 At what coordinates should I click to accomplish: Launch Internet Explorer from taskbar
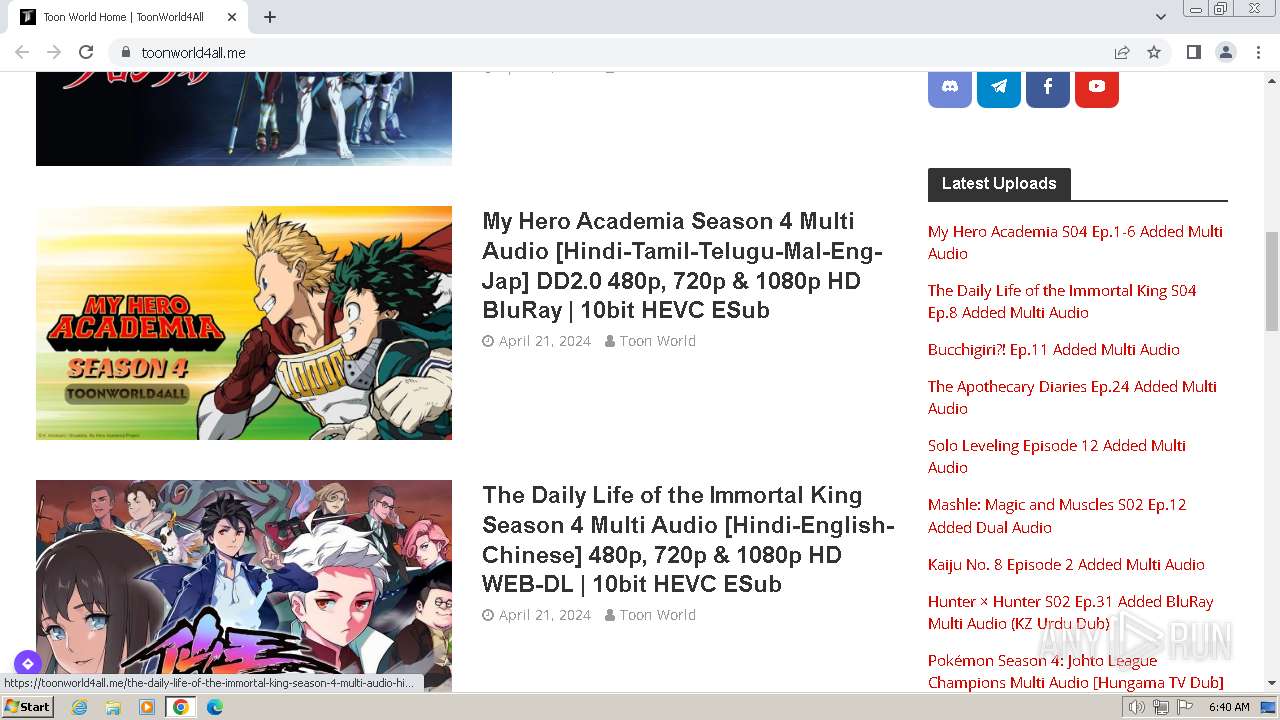pyautogui.click(x=79, y=707)
